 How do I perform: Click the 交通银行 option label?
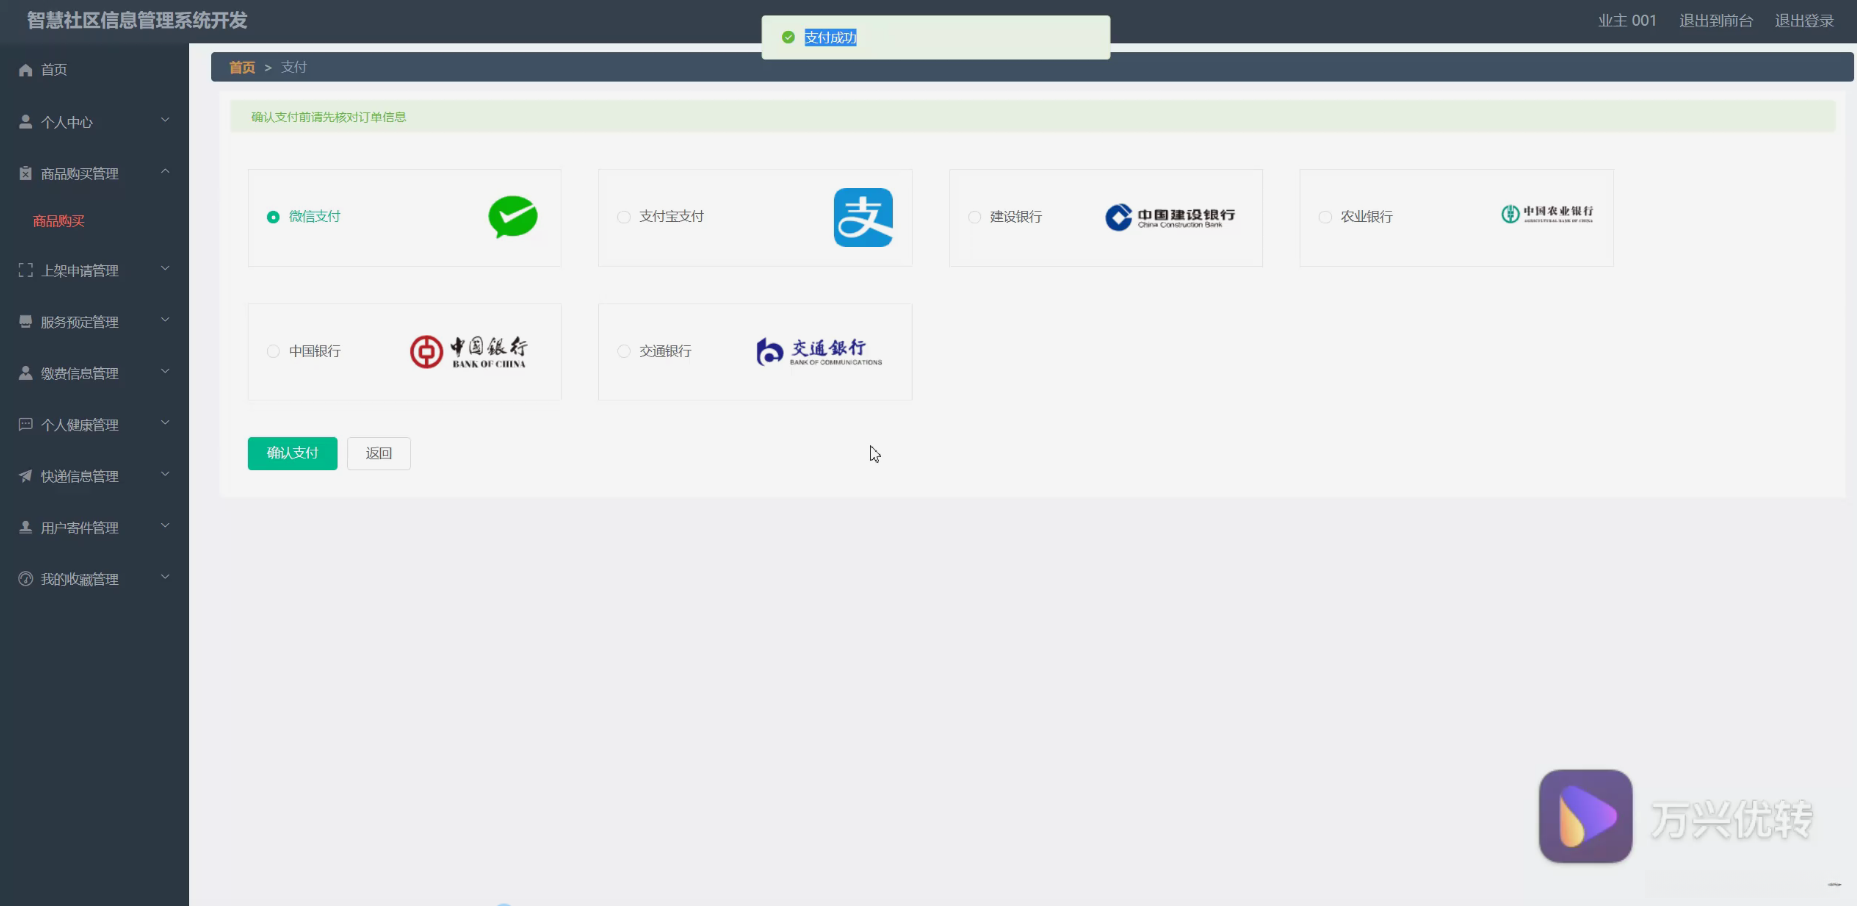click(666, 351)
